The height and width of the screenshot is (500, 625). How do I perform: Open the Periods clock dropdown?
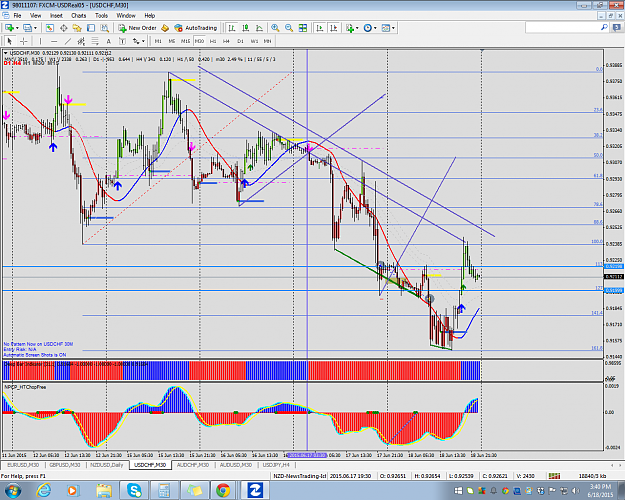pyautogui.click(x=370, y=28)
